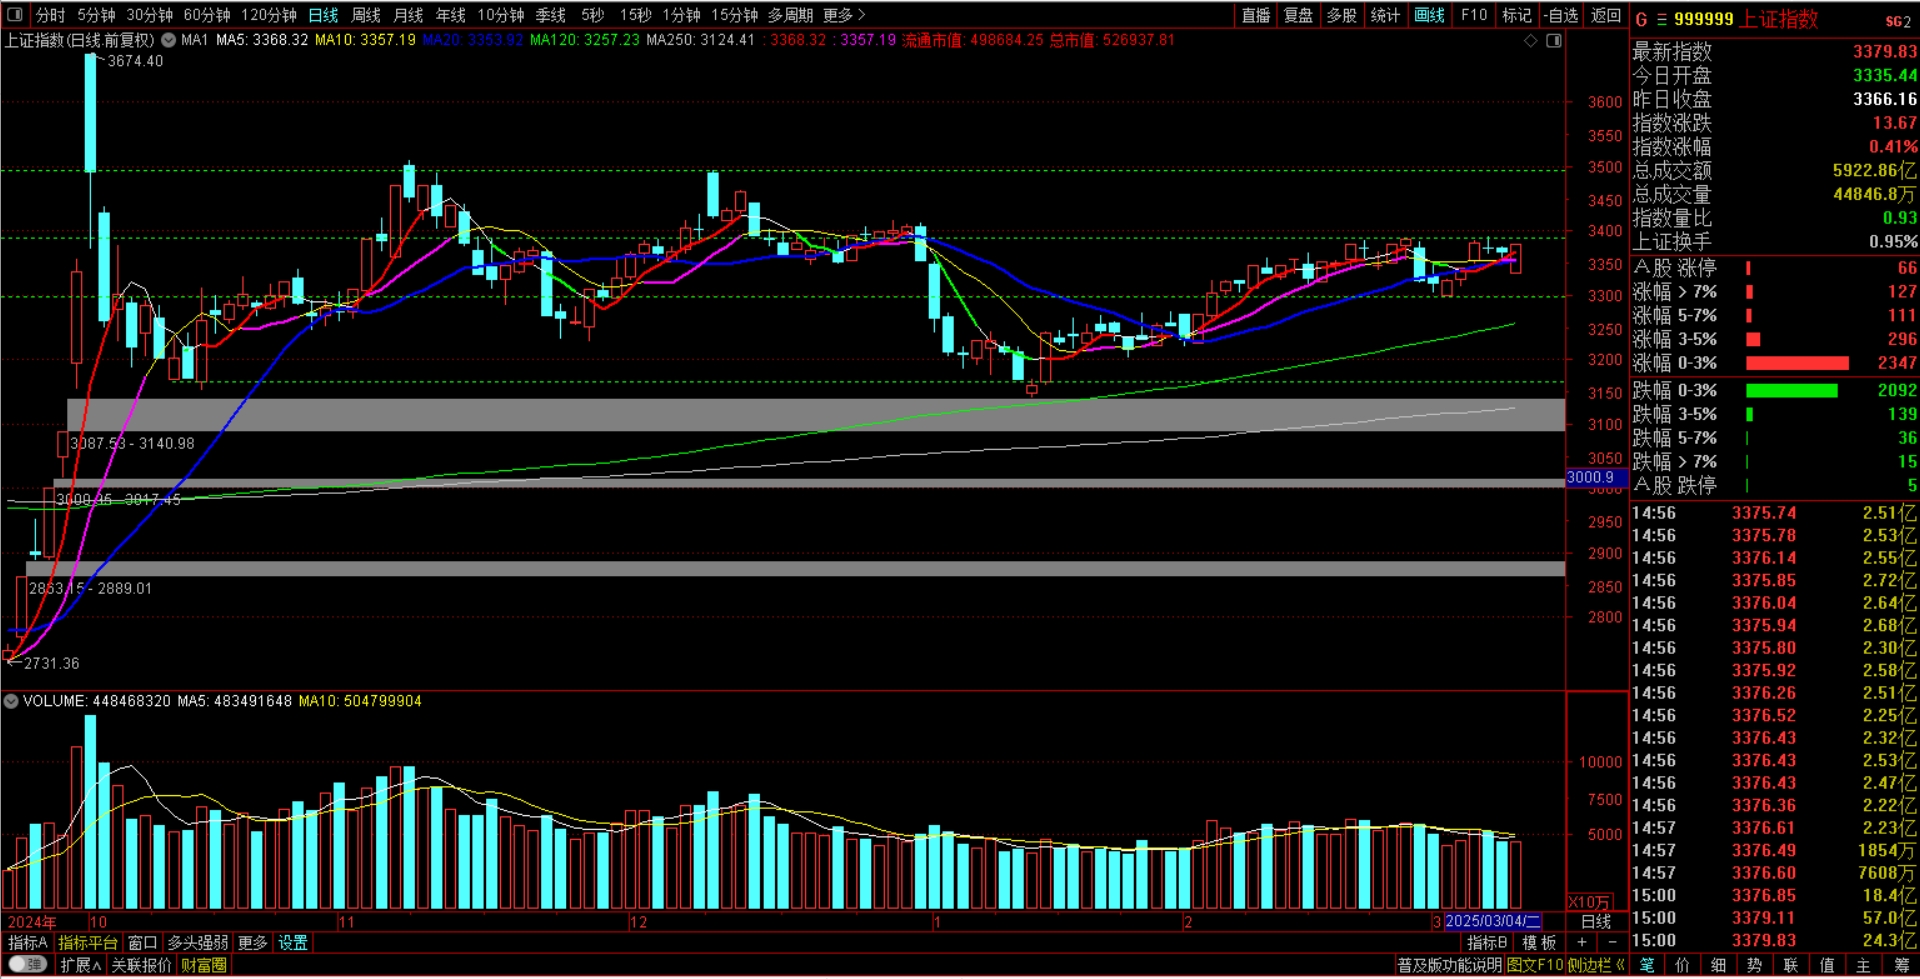This screenshot has width=1920, height=979.
Task: Select 多头强弱 indicator
Action: click(198, 943)
